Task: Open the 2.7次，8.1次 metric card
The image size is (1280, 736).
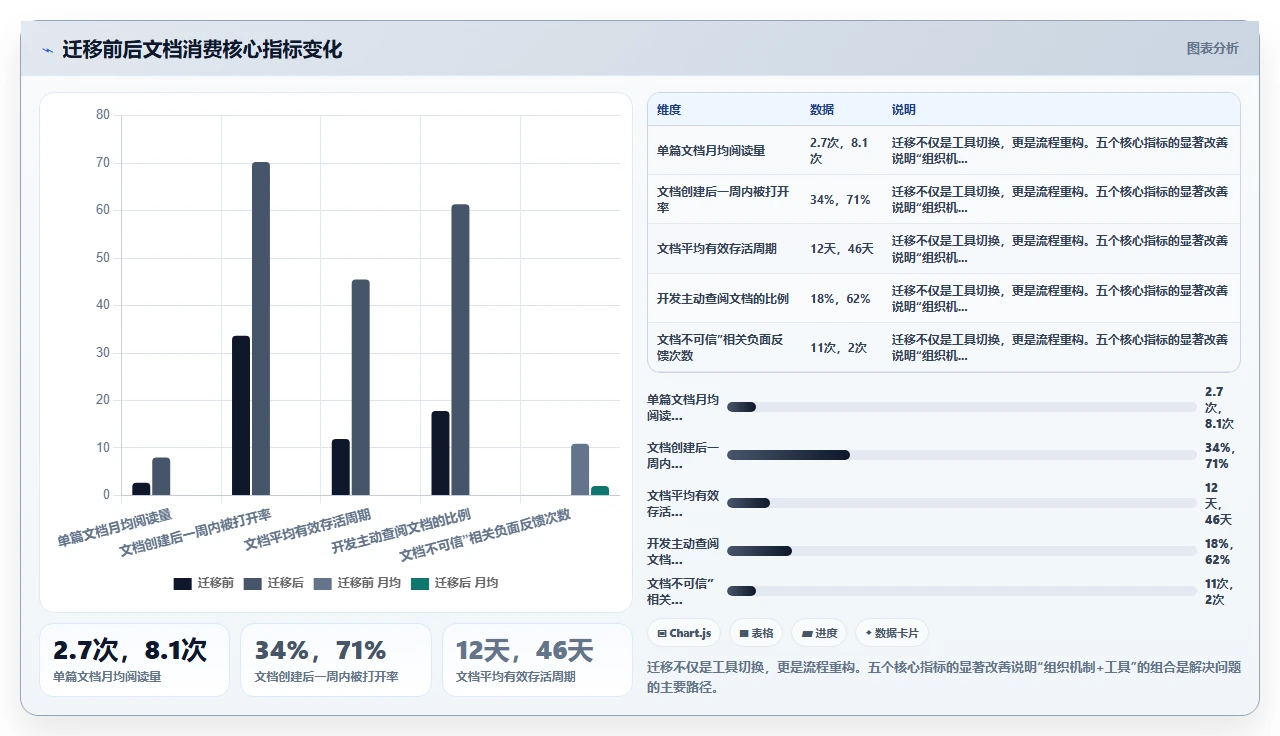Action: 134,660
